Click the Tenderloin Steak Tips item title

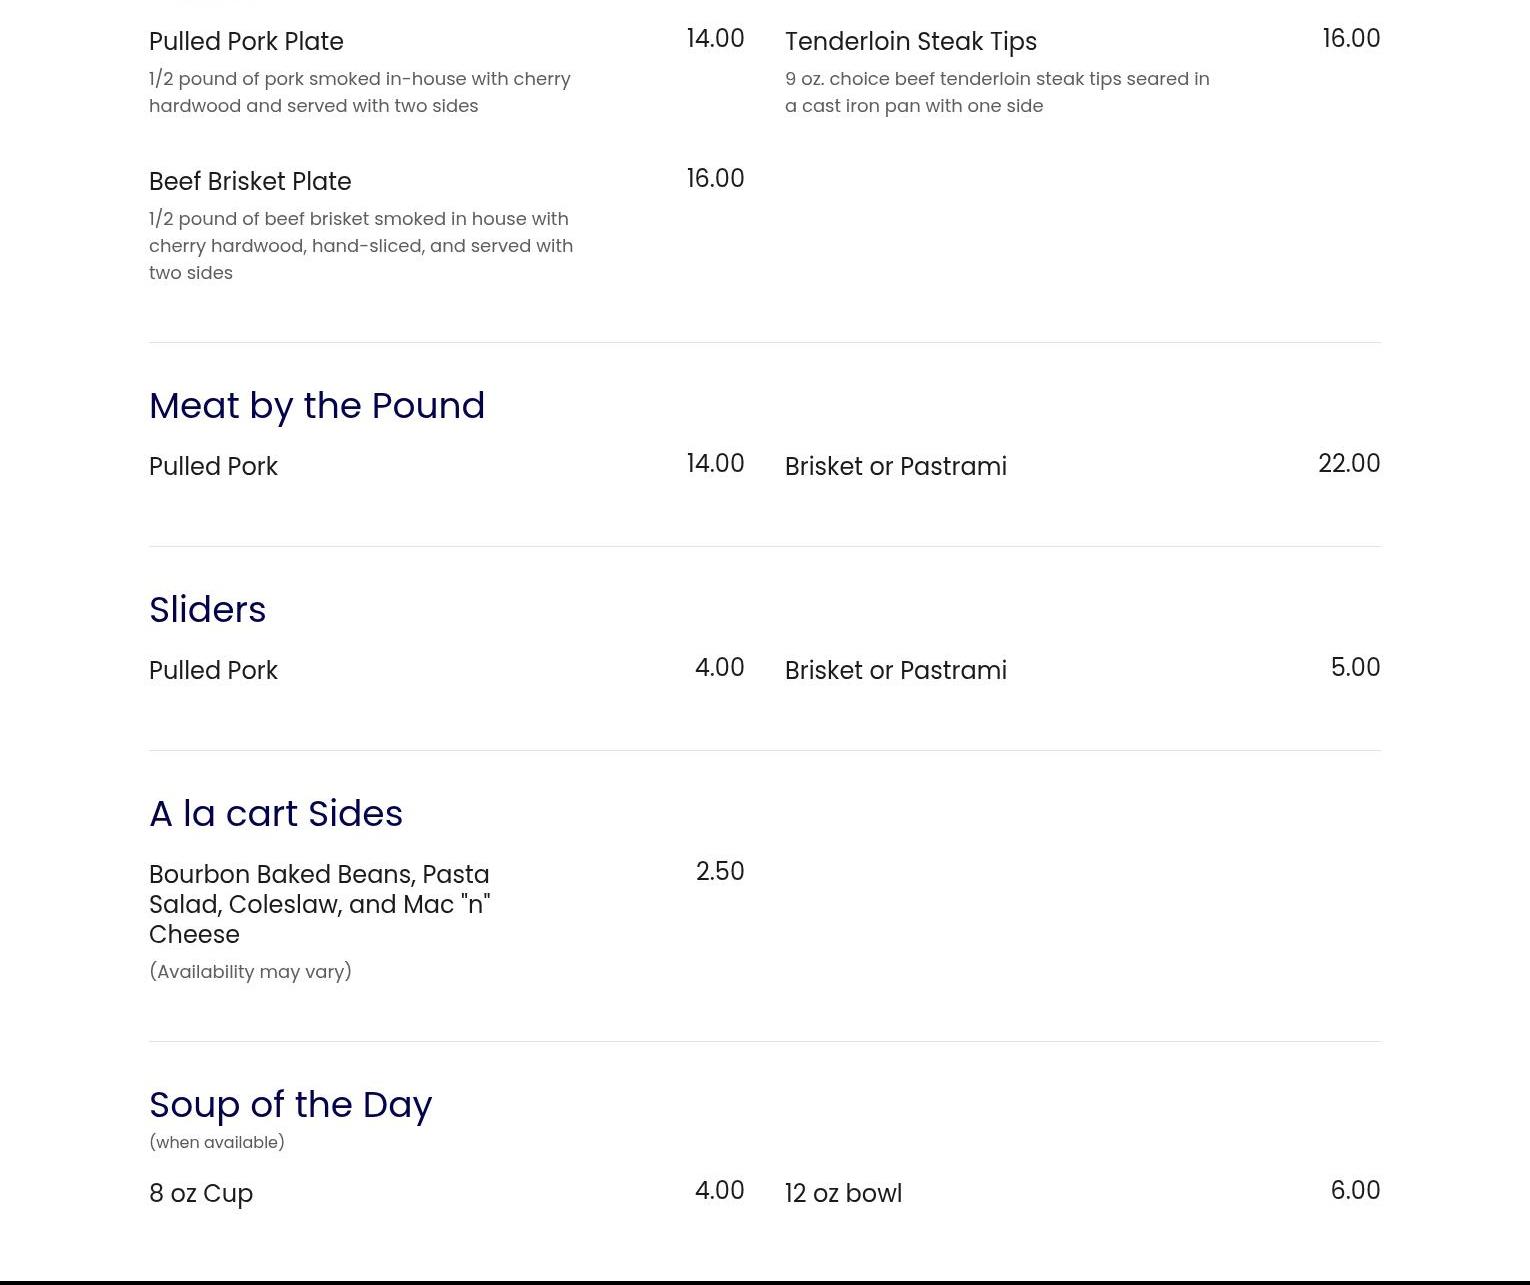910,42
